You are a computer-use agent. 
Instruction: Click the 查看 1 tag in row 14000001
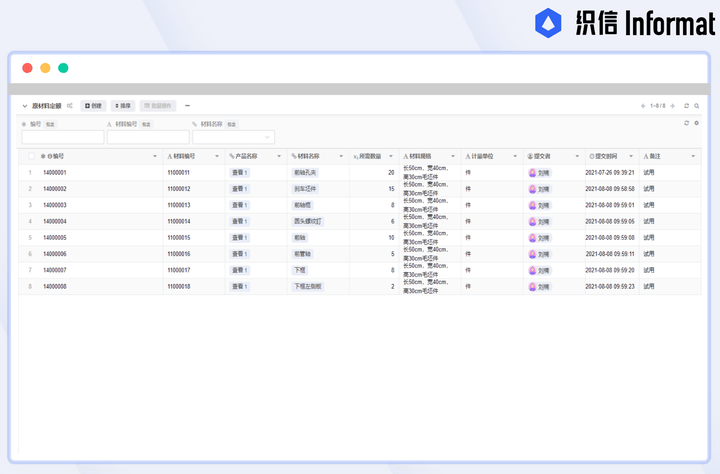coord(240,173)
